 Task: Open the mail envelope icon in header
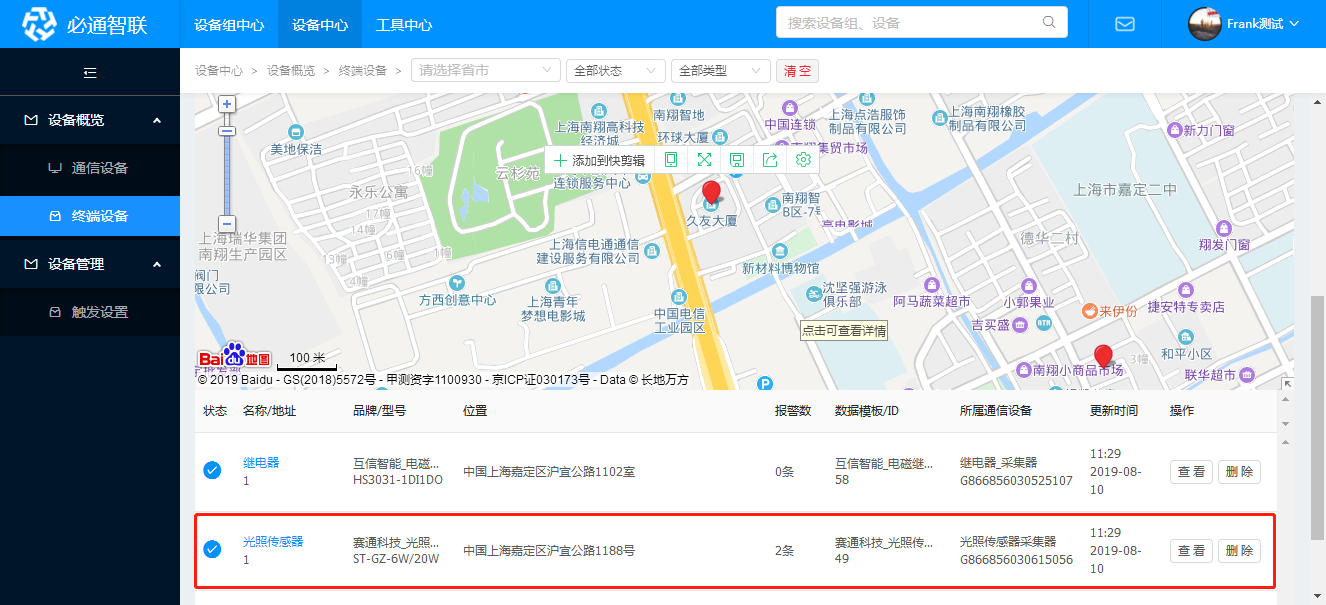point(1125,24)
